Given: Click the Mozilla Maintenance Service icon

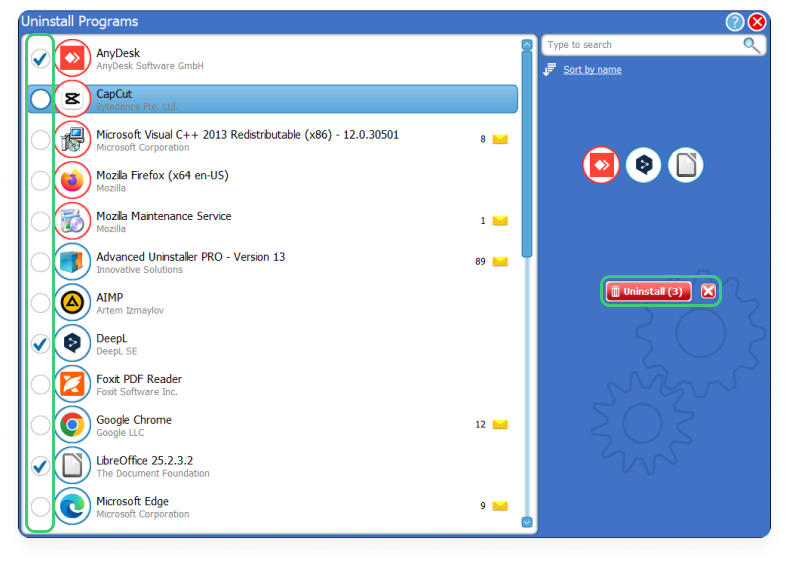Looking at the screenshot, I should [x=72, y=221].
